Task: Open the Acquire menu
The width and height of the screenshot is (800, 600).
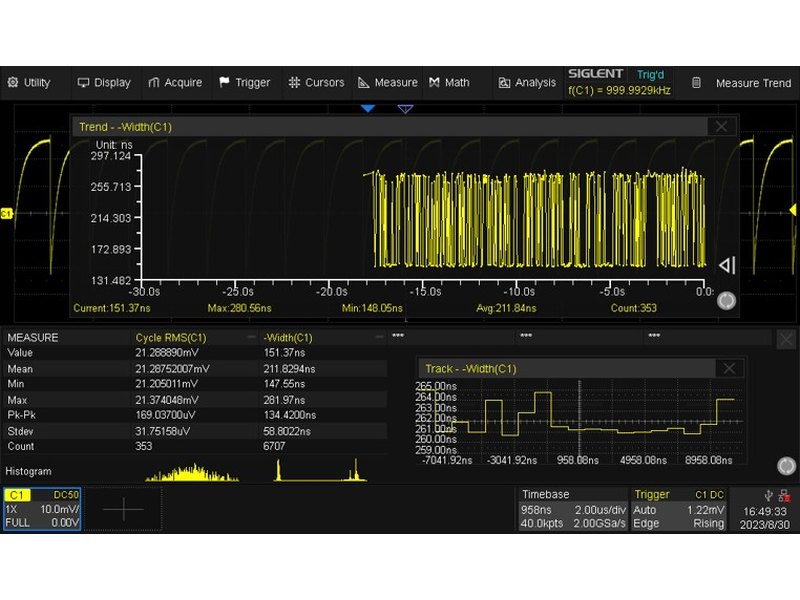Action: (x=175, y=83)
